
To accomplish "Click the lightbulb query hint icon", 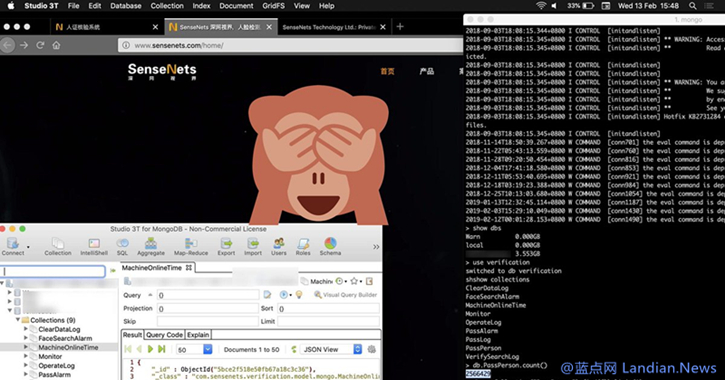I will pyautogui.click(x=299, y=294).
